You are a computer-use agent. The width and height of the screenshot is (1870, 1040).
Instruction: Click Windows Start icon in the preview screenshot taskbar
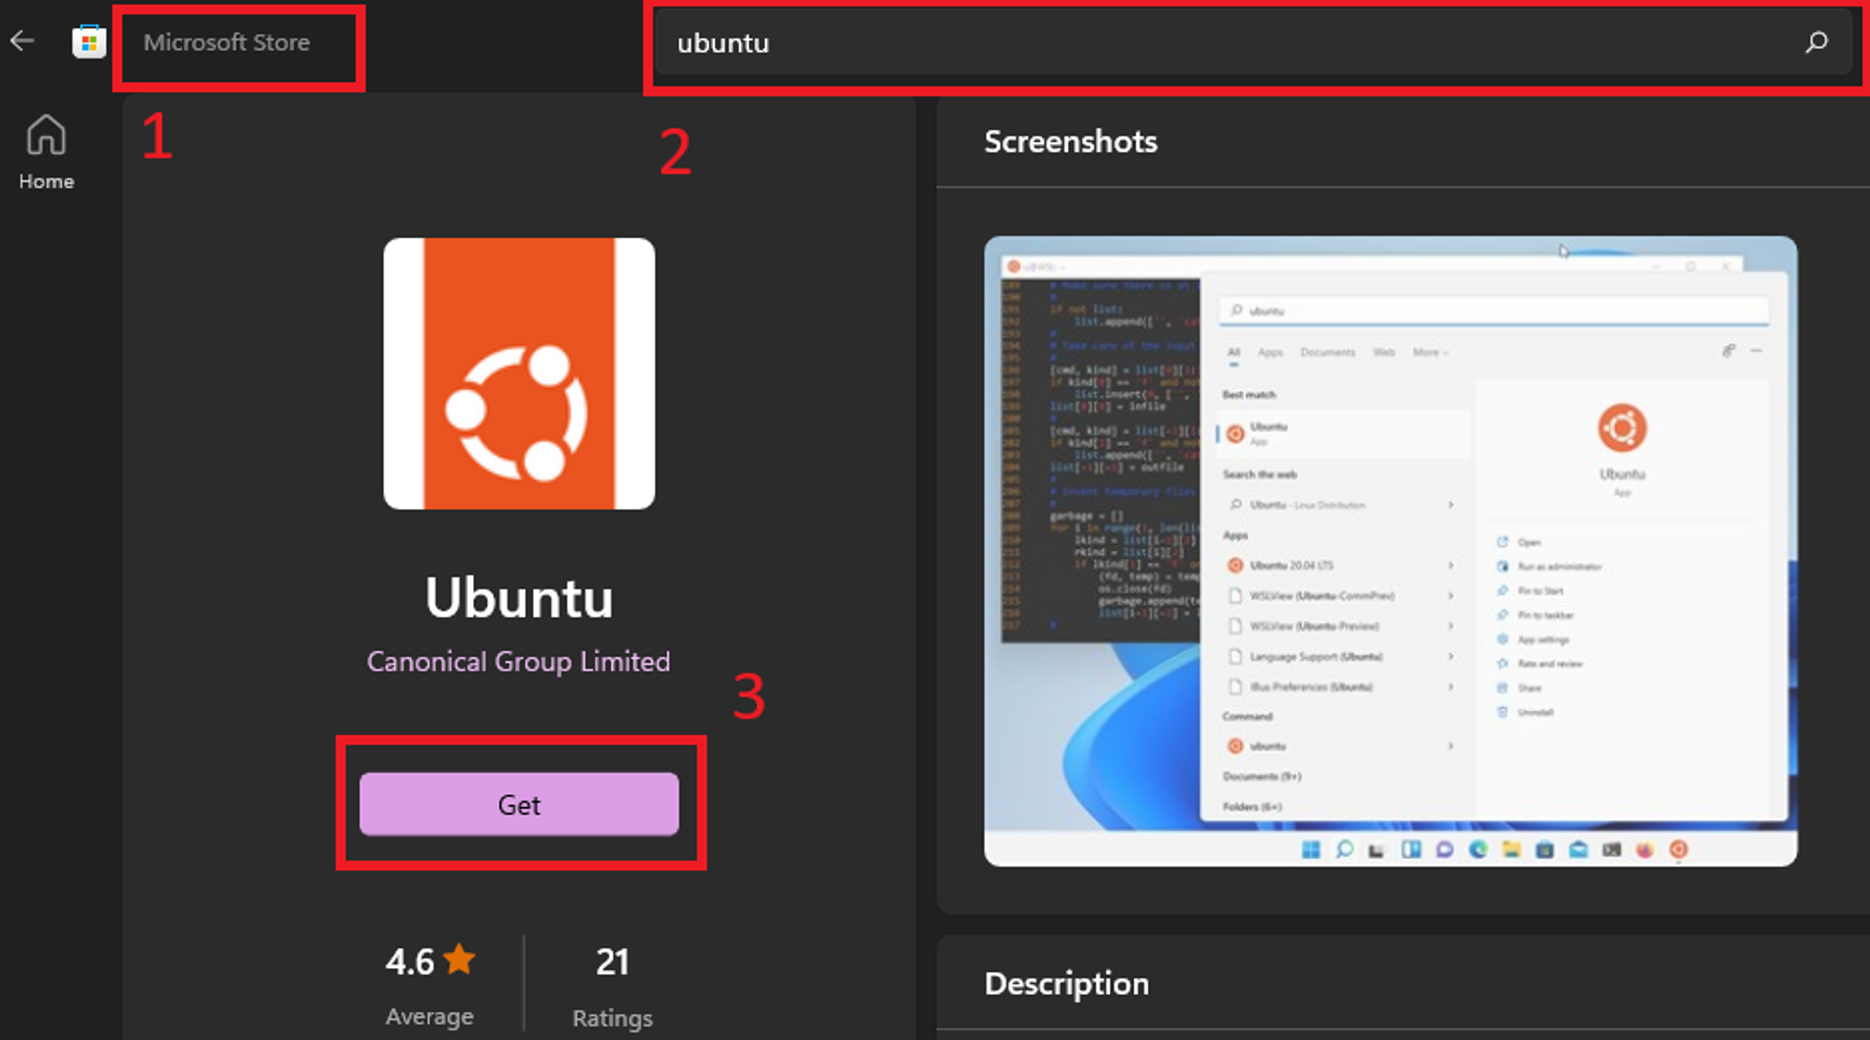(x=1310, y=850)
